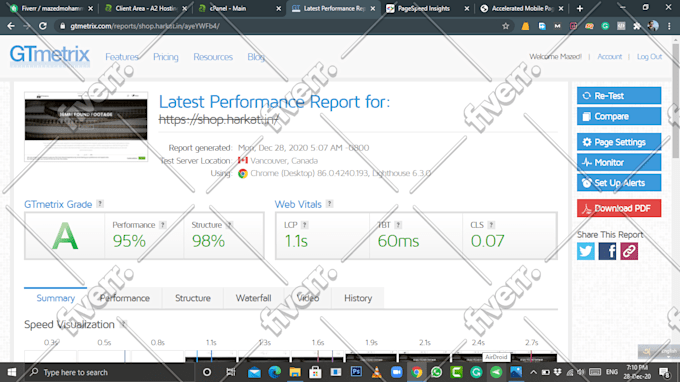
Task: Open File Explorer from the taskbar
Action: click(x=295, y=372)
